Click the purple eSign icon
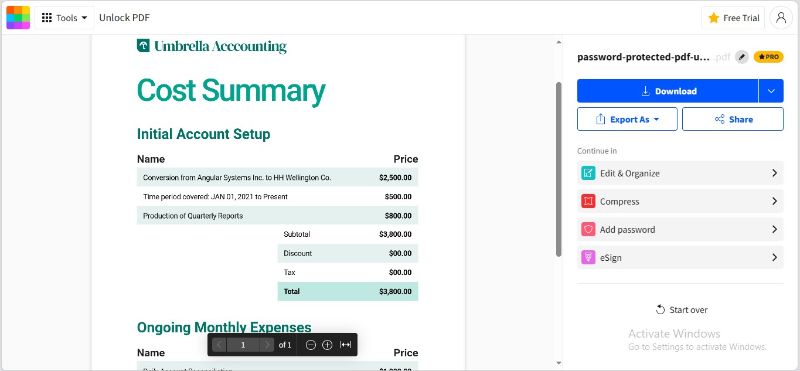Viewport: 800px width, 371px height. tap(588, 257)
